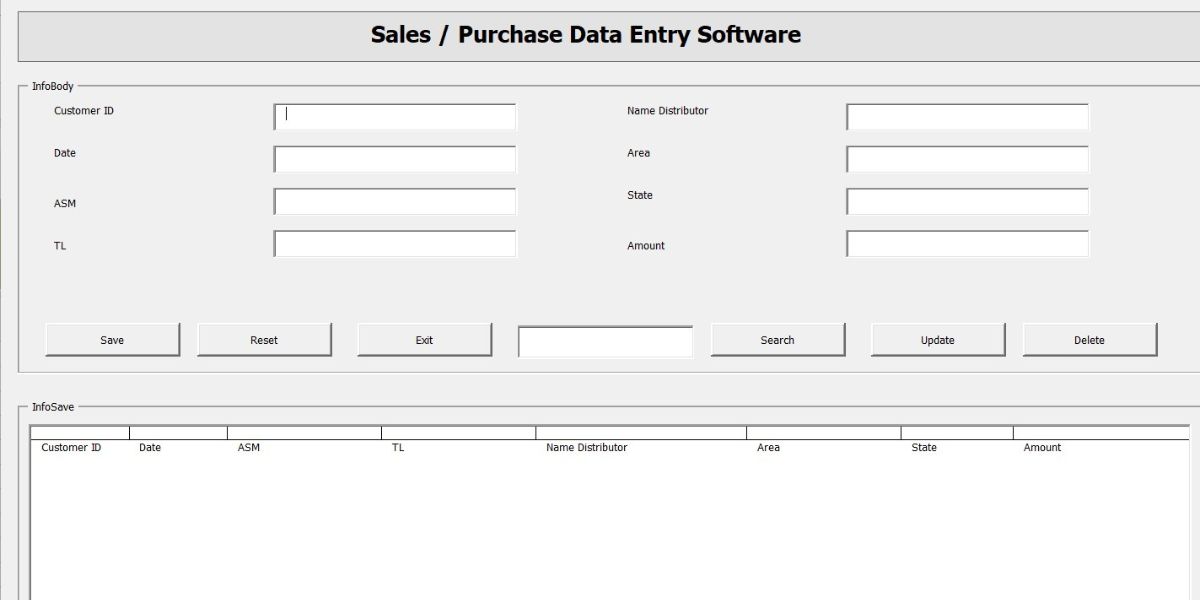Click the Update button
The width and height of the screenshot is (1200, 600).
[938, 340]
